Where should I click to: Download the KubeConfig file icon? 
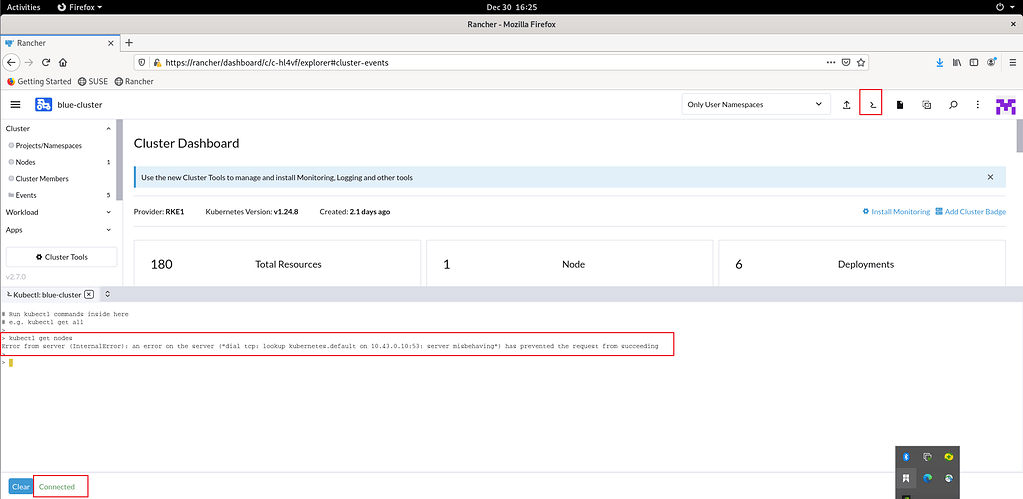899,104
